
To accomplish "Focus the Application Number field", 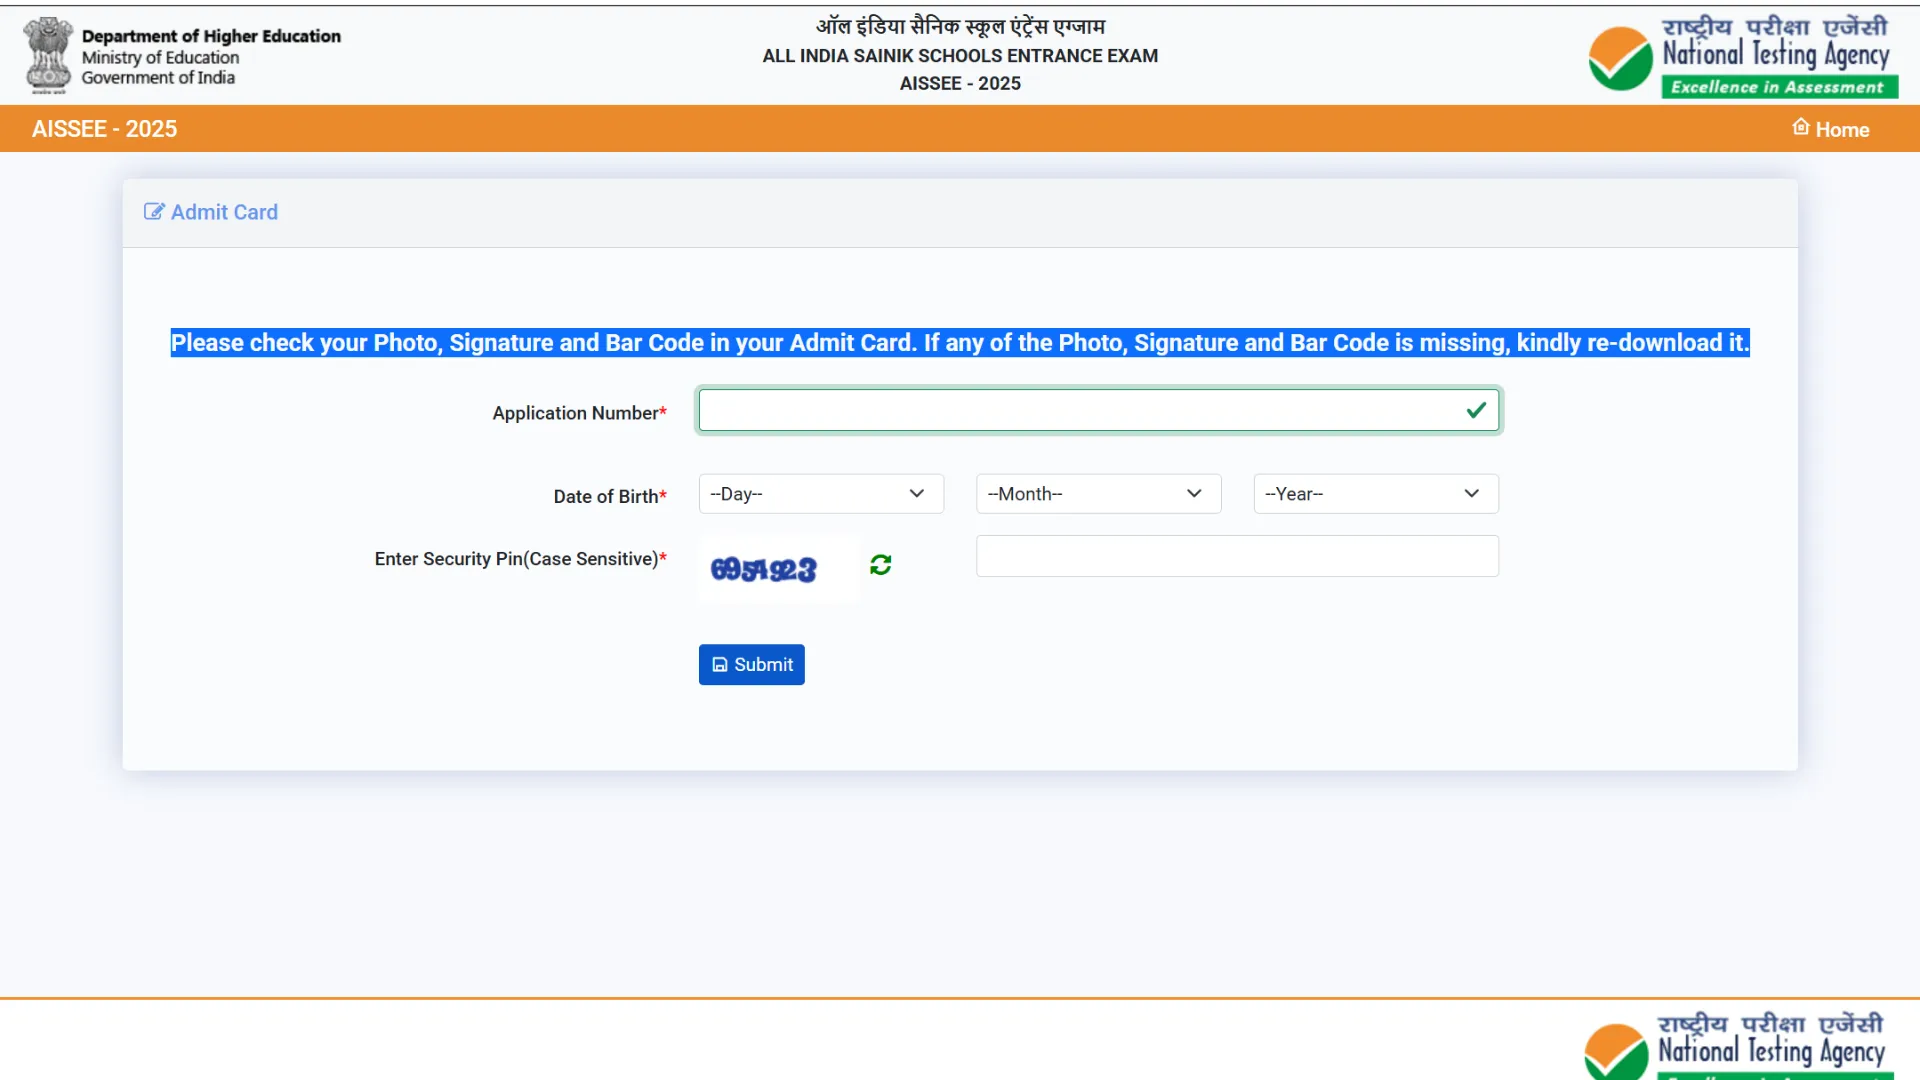I will [1099, 410].
